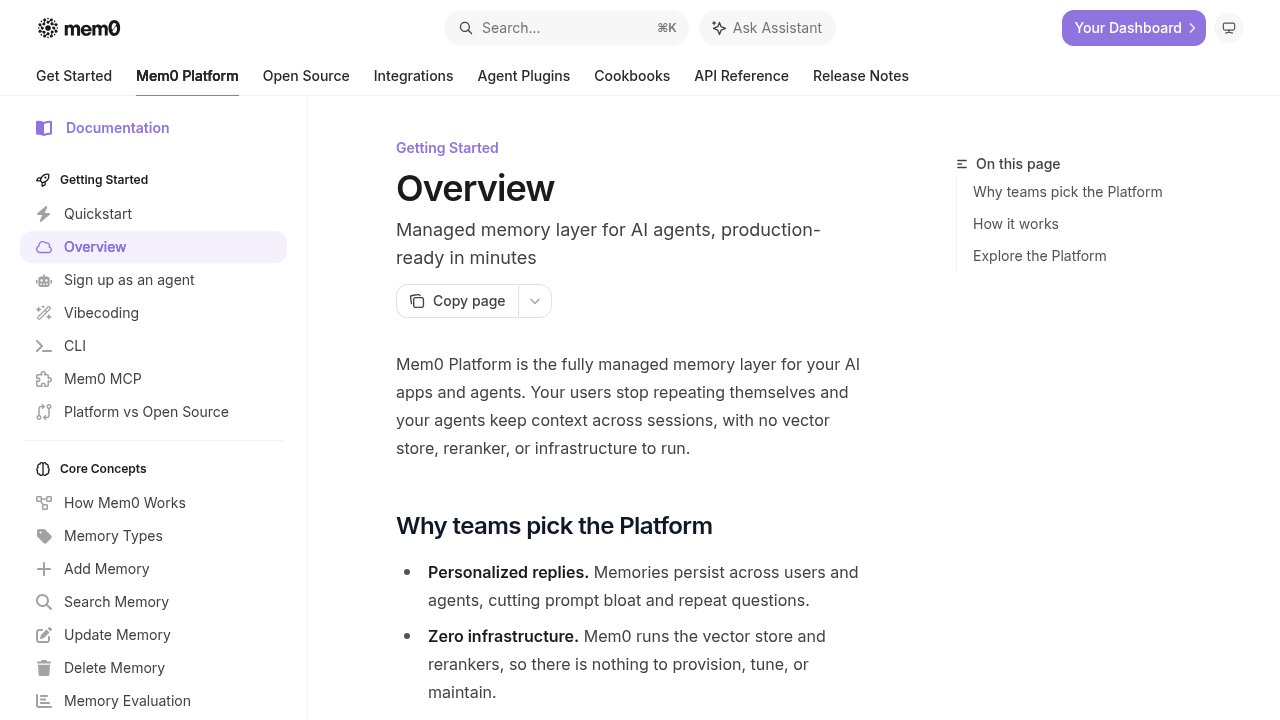Click the Overview cloud icon
Image resolution: width=1280 pixels, height=720 pixels.
pyautogui.click(x=43, y=247)
